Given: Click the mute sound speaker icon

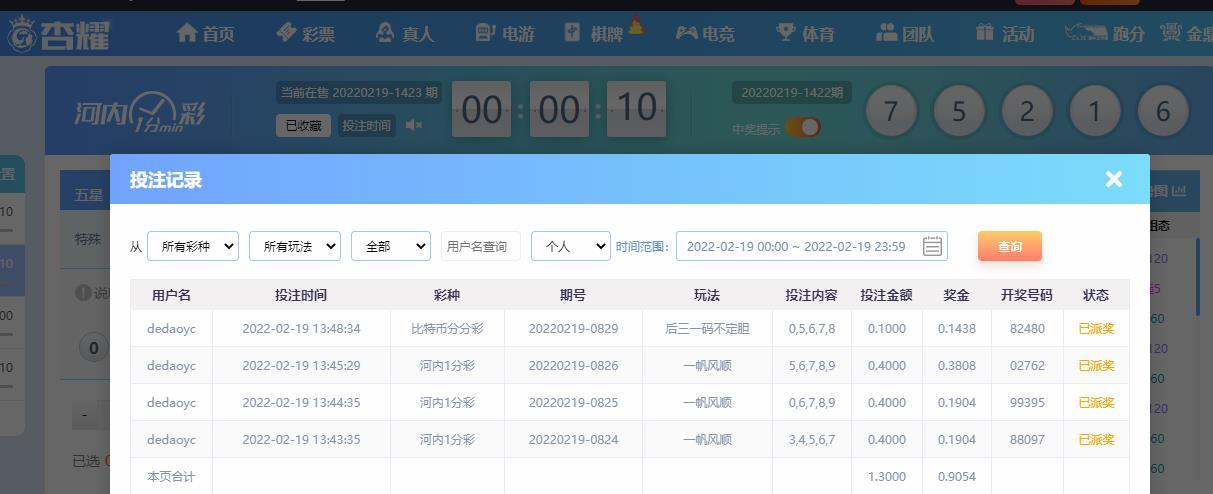Looking at the screenshot, I should 414,125.
